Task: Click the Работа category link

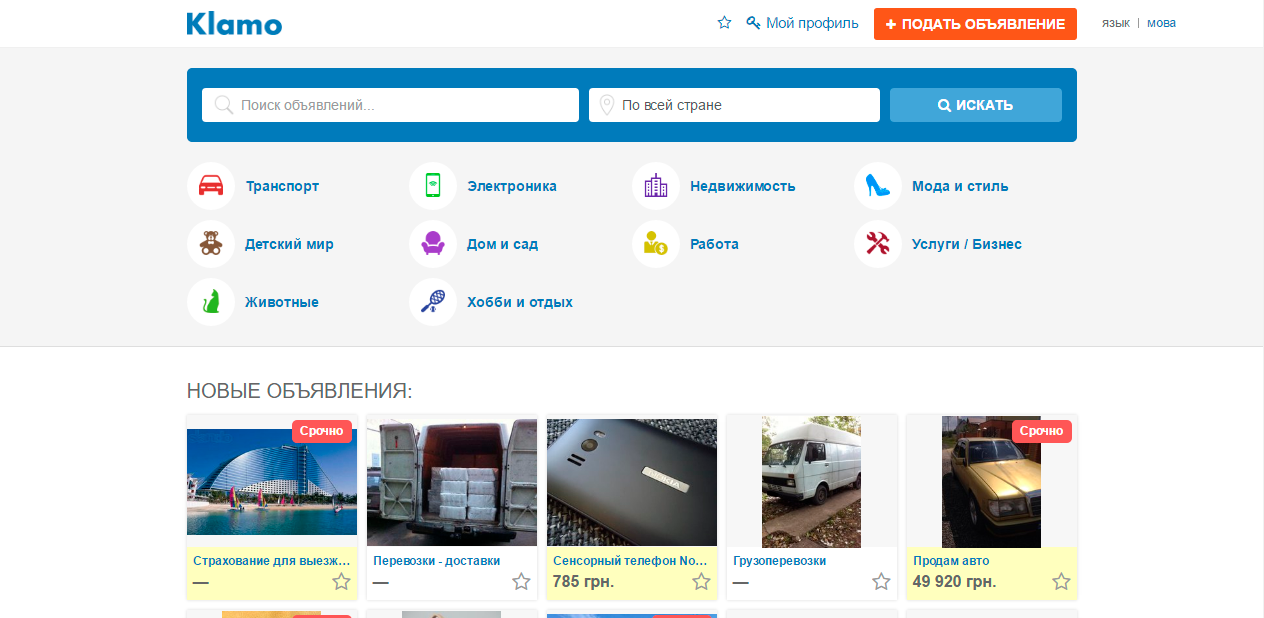Action: tap(714, 244)
